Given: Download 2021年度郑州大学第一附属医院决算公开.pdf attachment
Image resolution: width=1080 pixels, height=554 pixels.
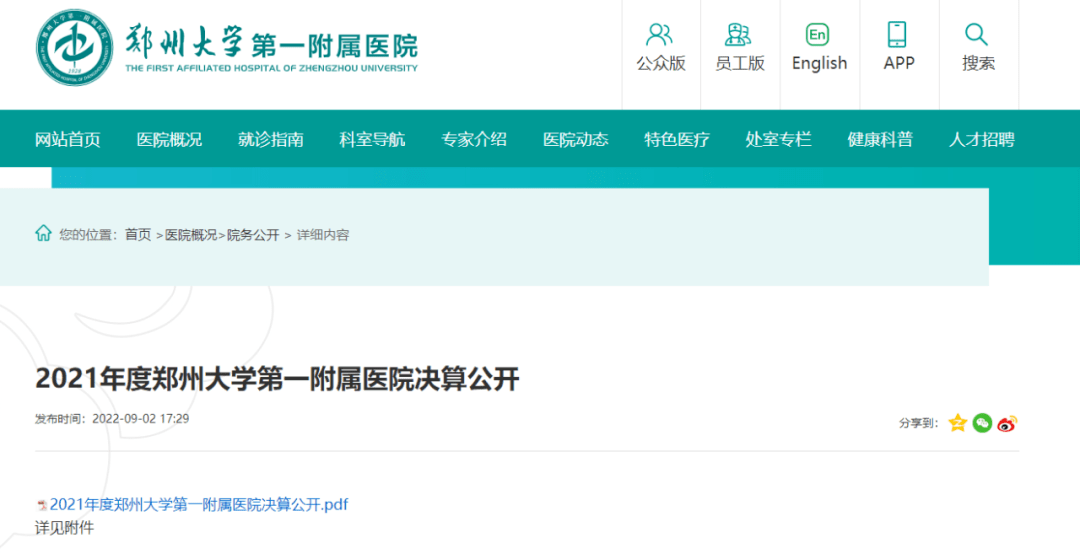Looking at the screenshot, I should tap(199, 504).
